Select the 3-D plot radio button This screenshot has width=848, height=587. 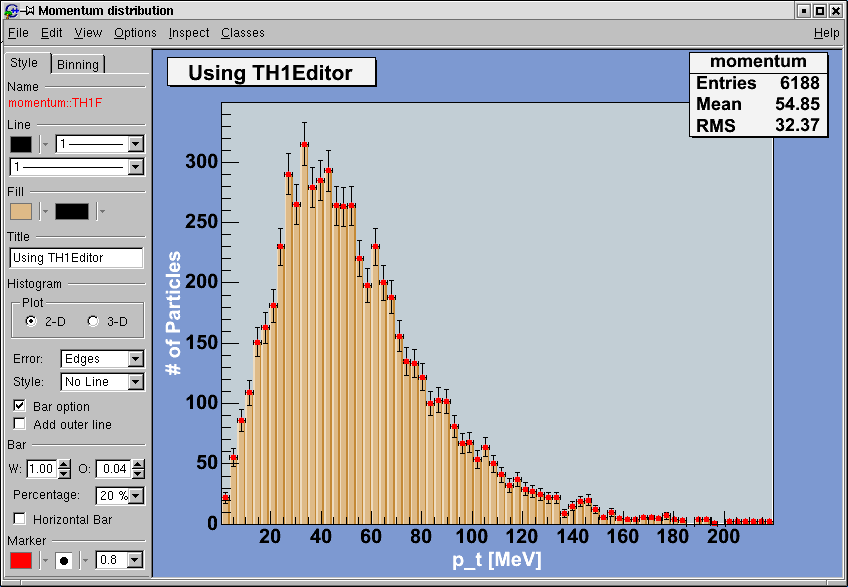click(x=93, y=321)
